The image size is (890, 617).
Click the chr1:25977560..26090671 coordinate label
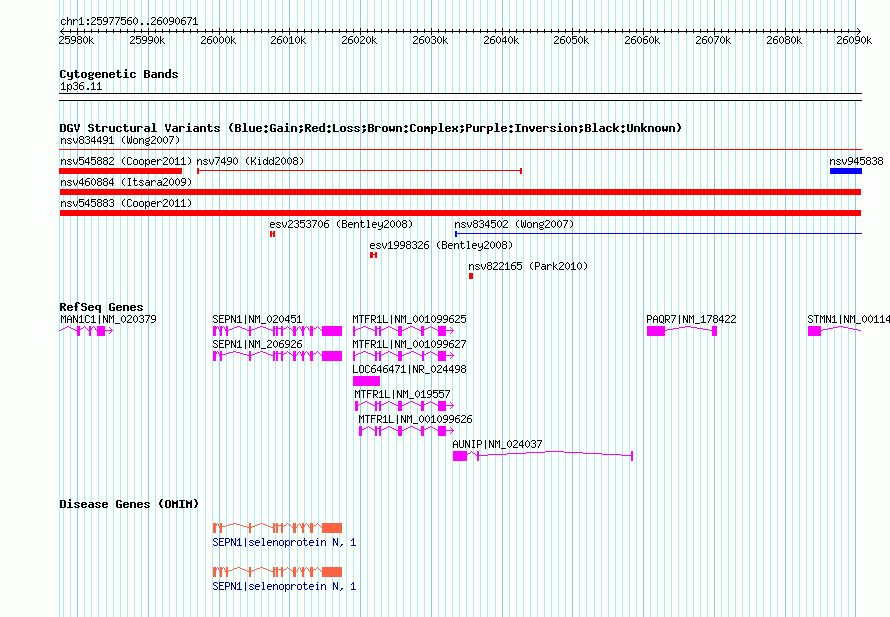(x=129, y=22)
